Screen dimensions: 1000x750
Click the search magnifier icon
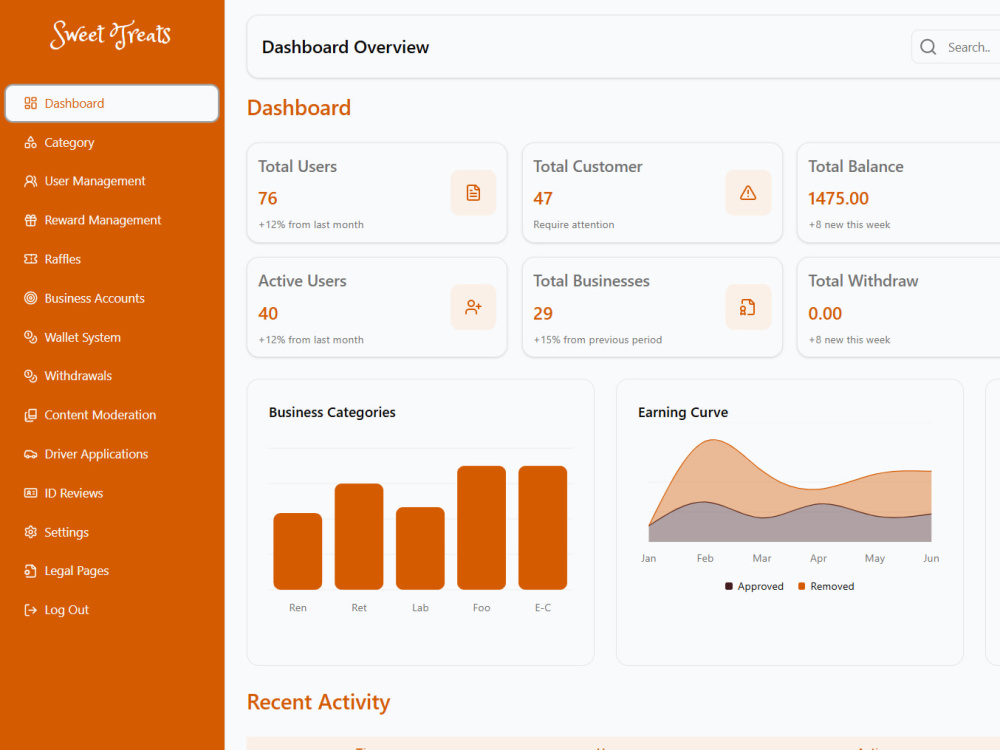point(929,47)
